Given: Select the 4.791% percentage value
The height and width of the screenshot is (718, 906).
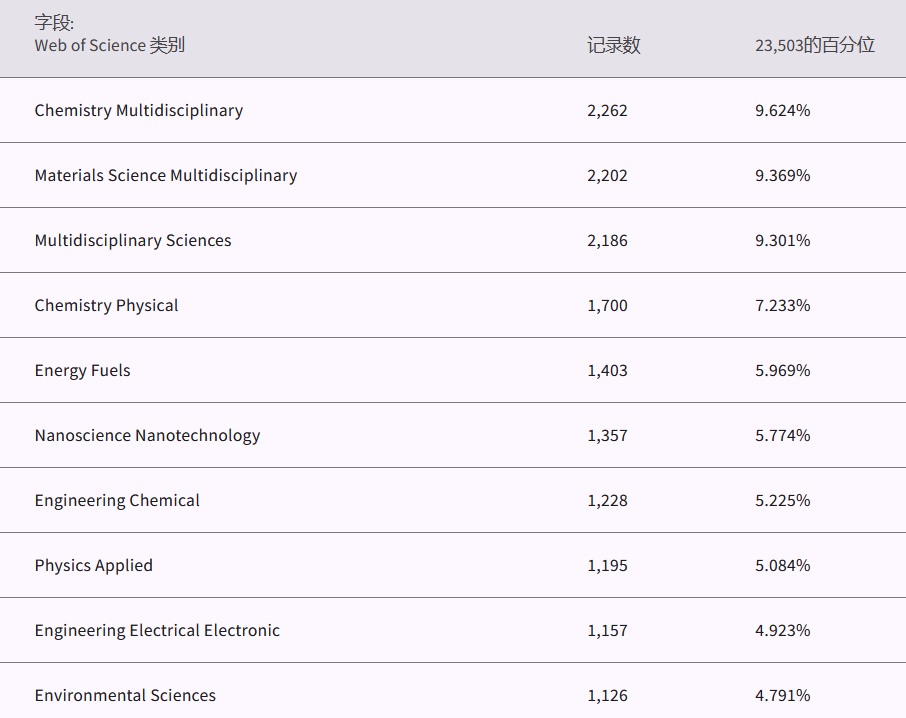Looking at the screenshot, I should coord(782,695).
